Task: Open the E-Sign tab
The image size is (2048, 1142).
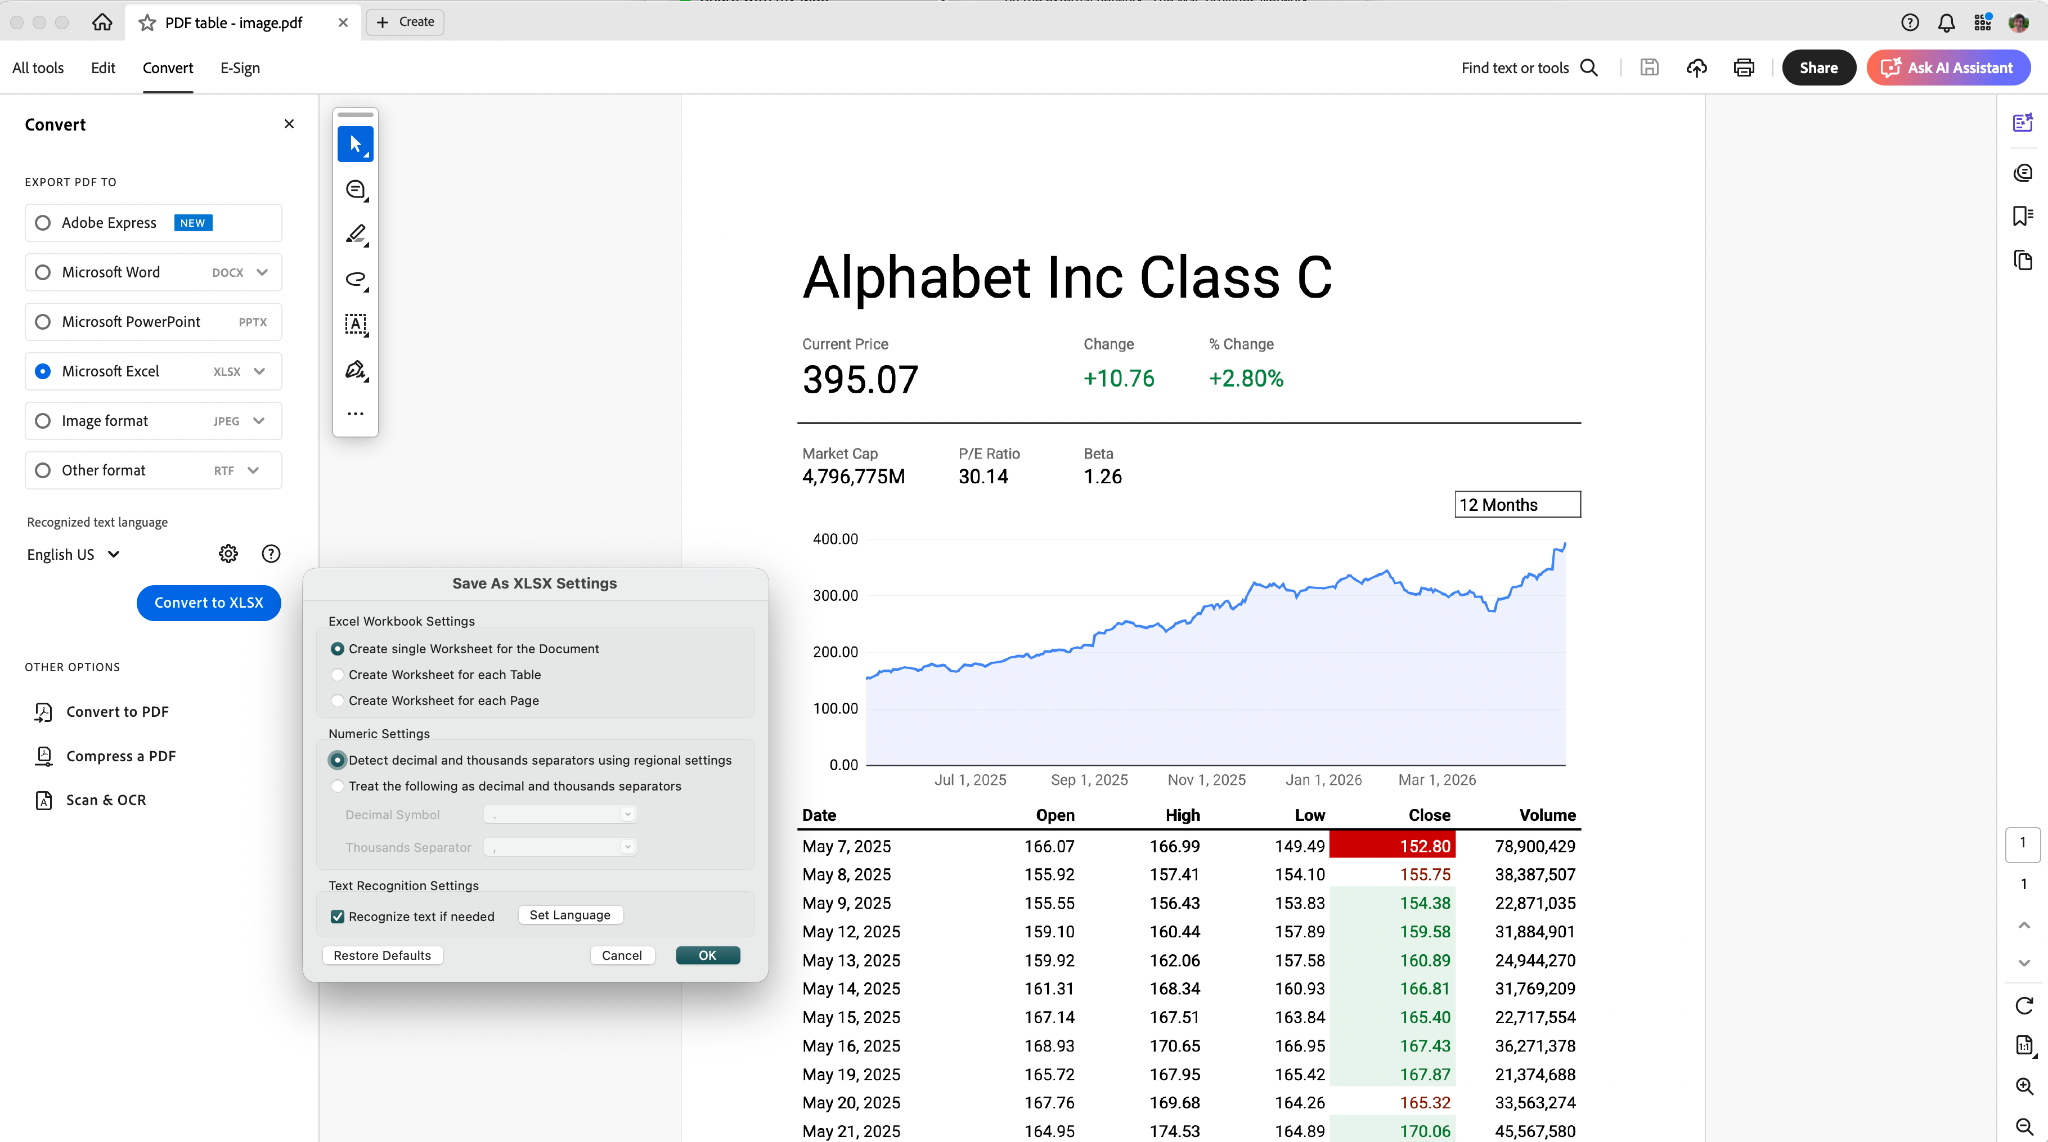Action: point(240,68)
